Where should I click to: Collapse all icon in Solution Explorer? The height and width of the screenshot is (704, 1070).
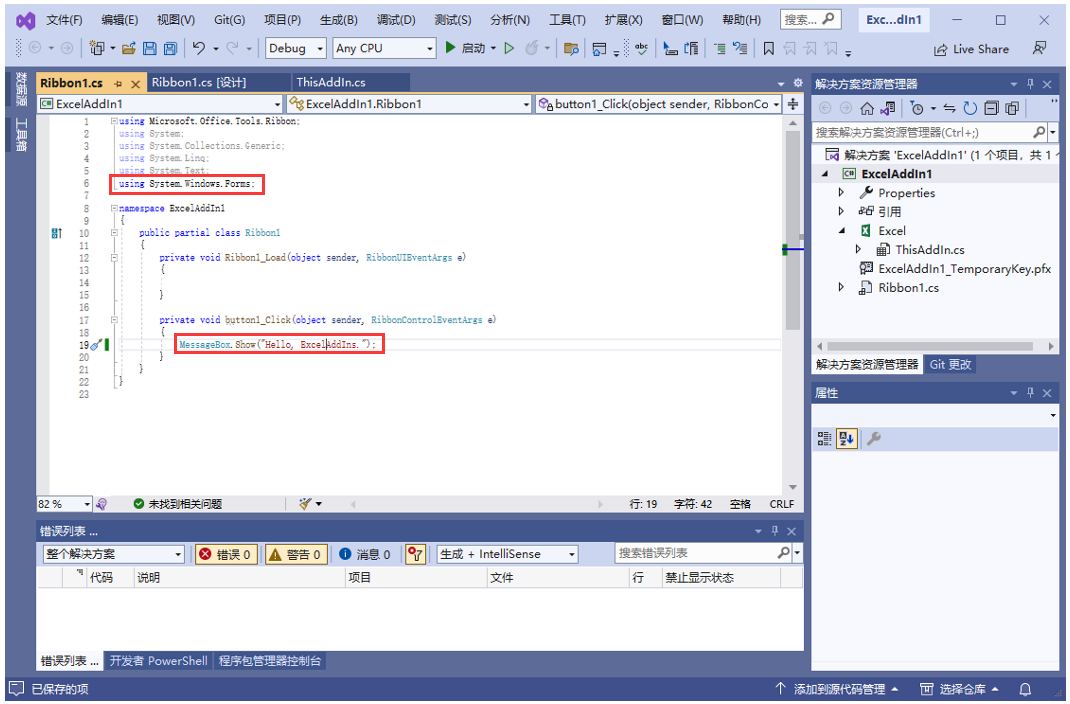(992, 108)
